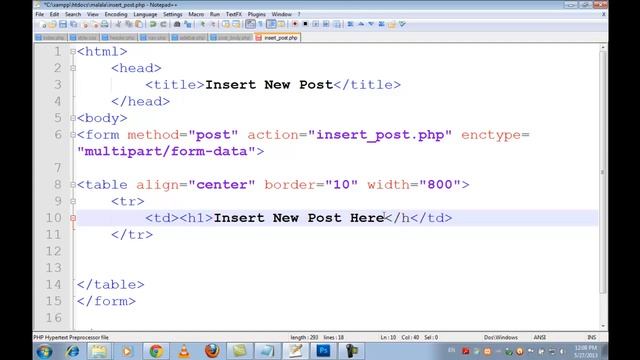Image resolution: width=640 pixels, height=360 pixels.
Task: Run macro multiple times icon
Action: tap(326, 24)
